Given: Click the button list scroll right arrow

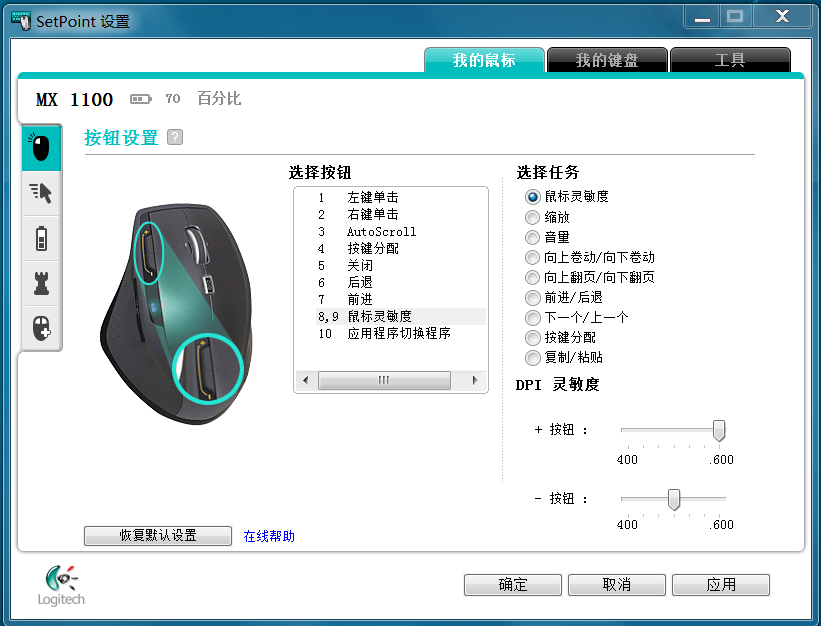Looking at the screenshot, I should (x=475, y=380).
